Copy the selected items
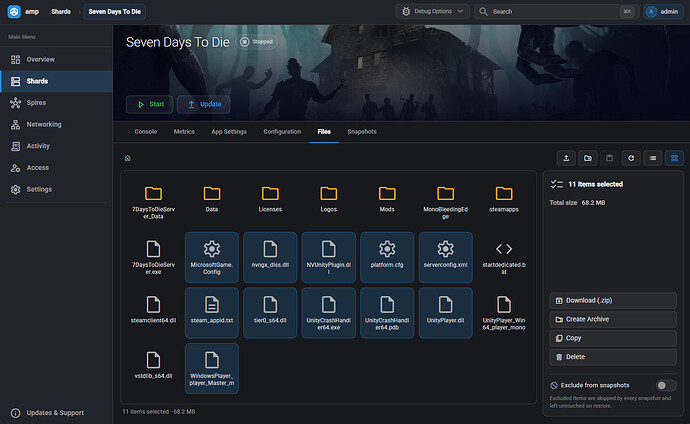This screenshot has height=424, width=690. pos(613,338)
